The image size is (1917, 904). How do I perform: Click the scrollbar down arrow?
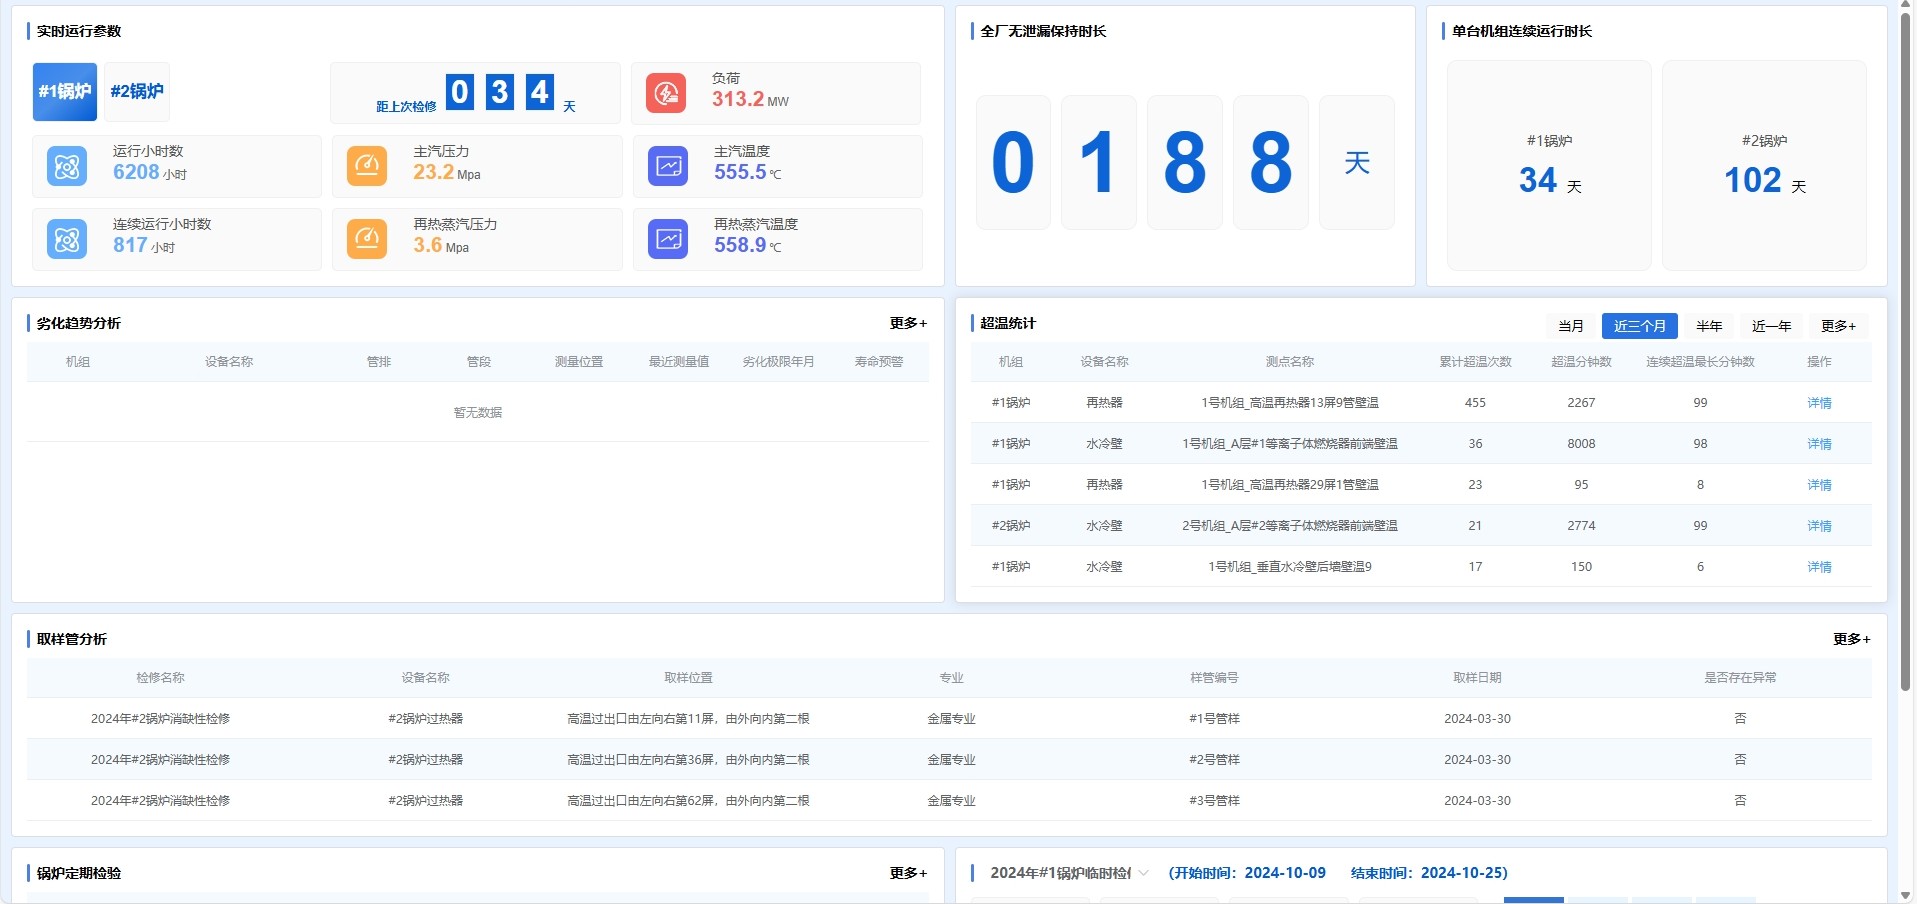1906,896
